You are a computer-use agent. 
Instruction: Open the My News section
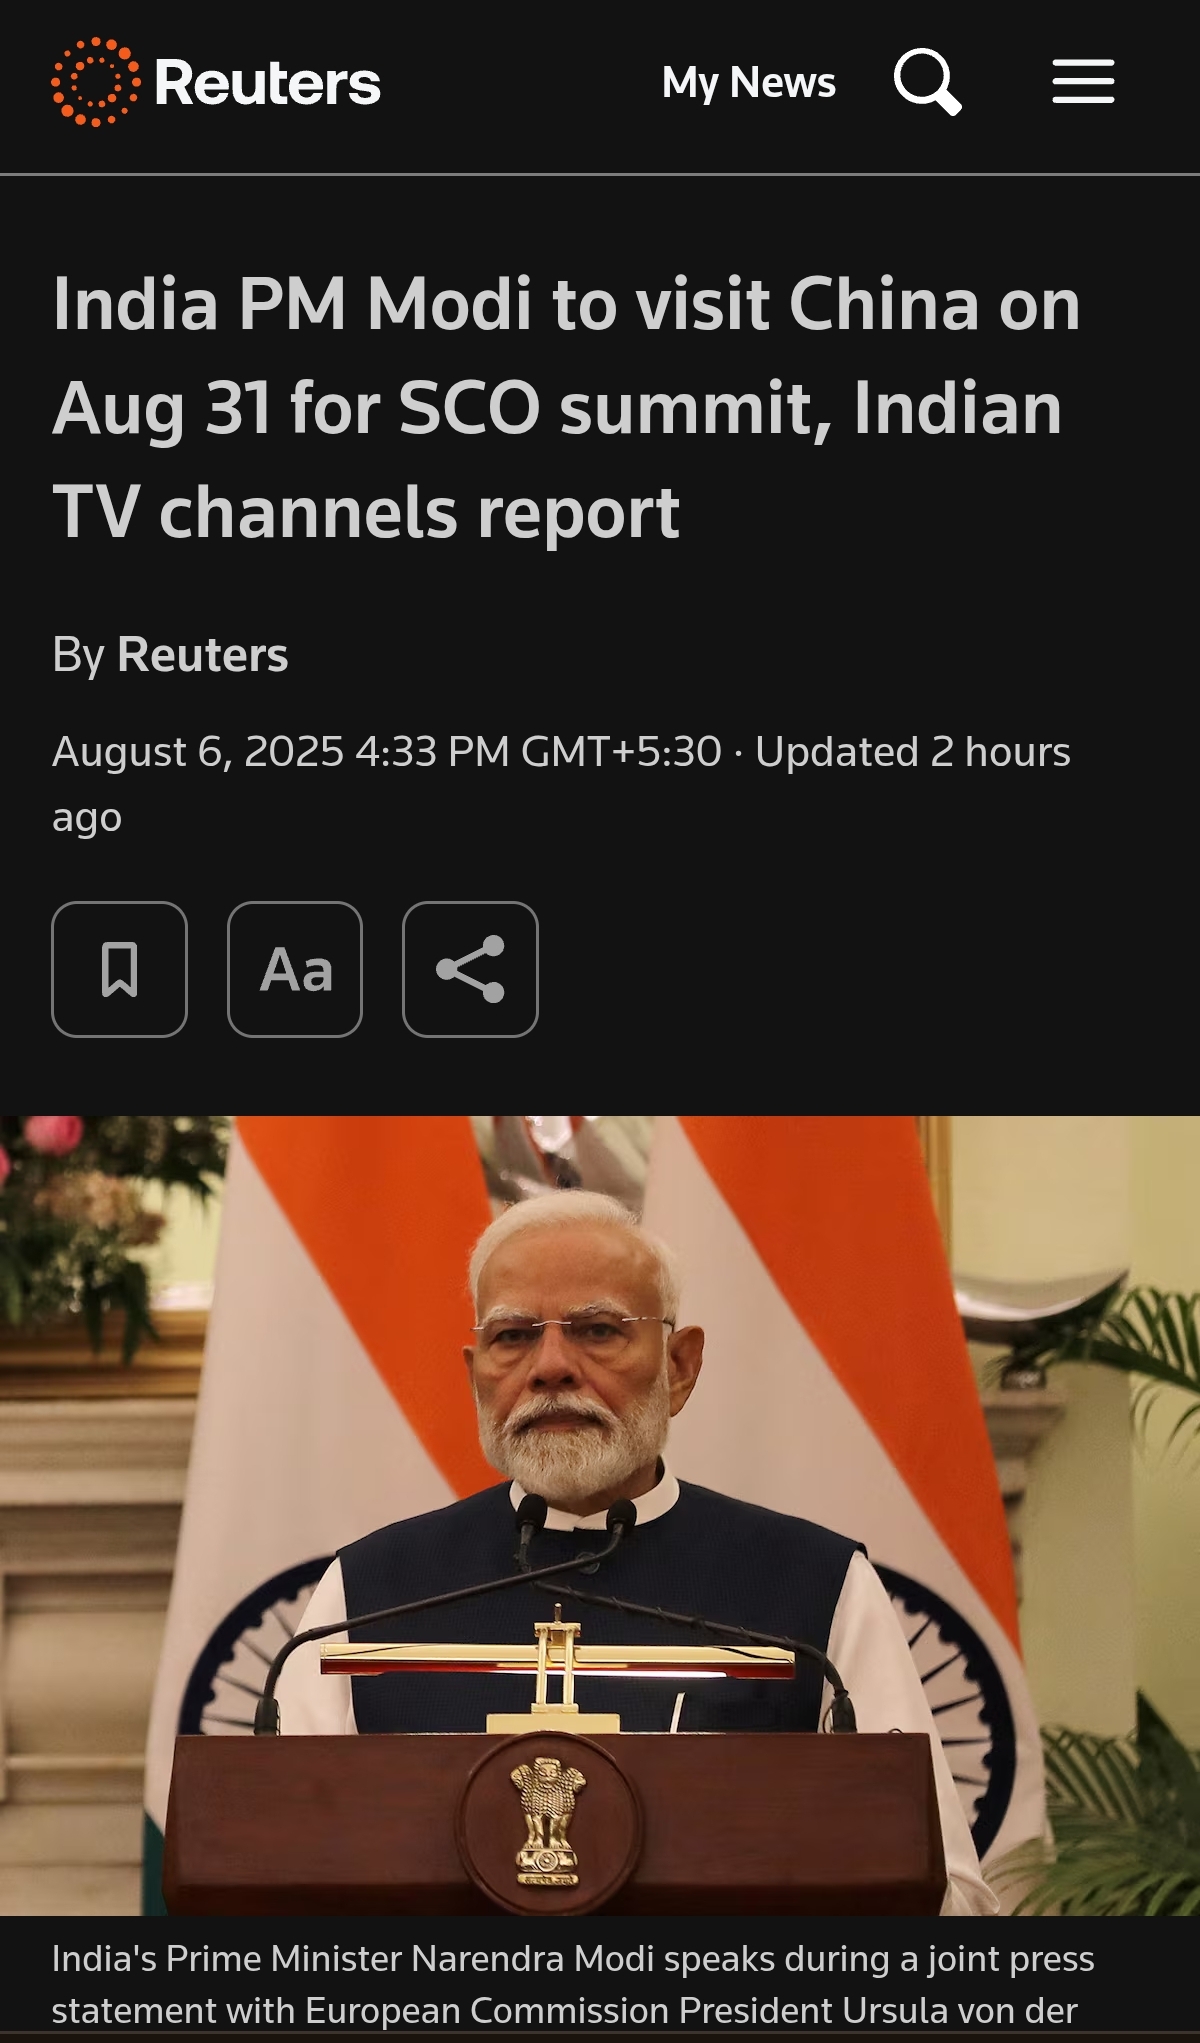[748, 83]
